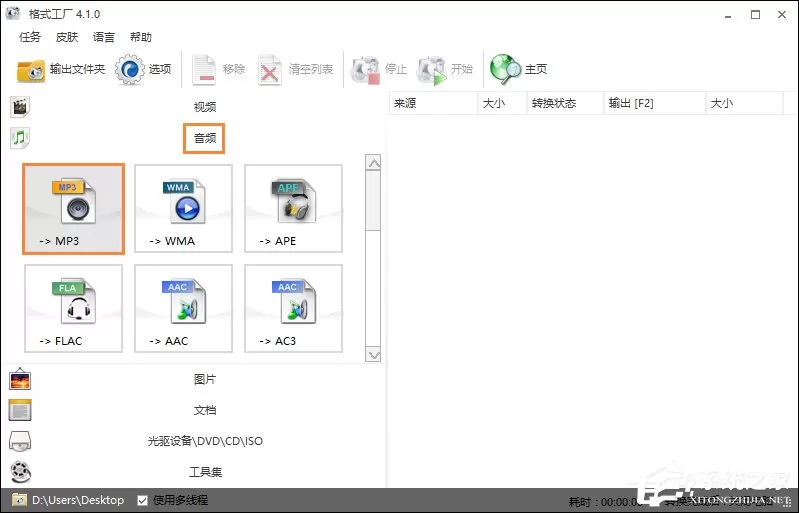Viewport: 799px width, 513px height.
Task: Click the 开始 toolbar label
Action: [x=462, y=69]
